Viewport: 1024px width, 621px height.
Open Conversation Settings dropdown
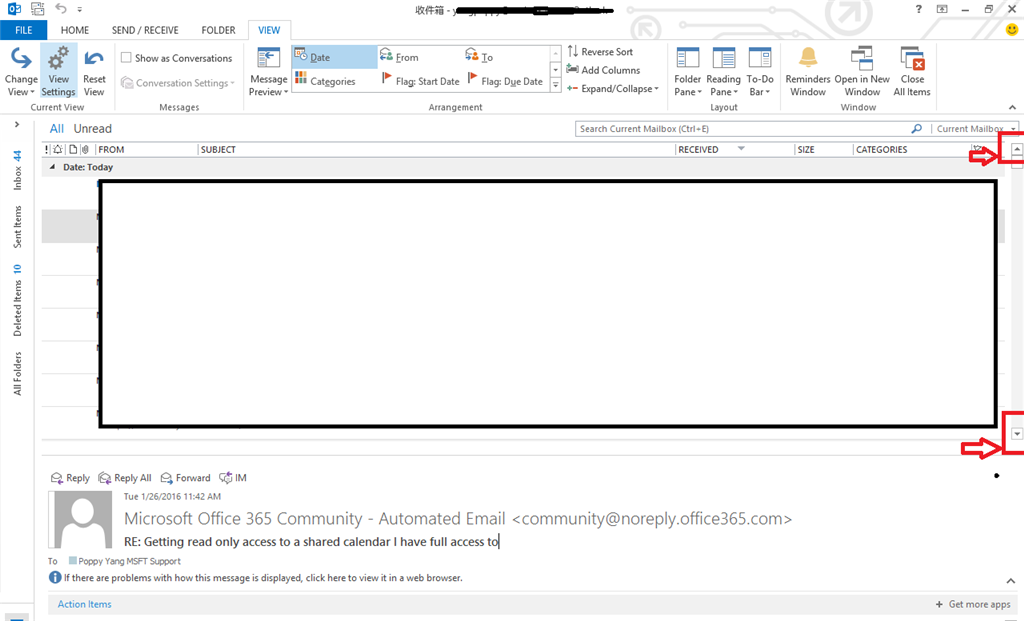point(178,83)
